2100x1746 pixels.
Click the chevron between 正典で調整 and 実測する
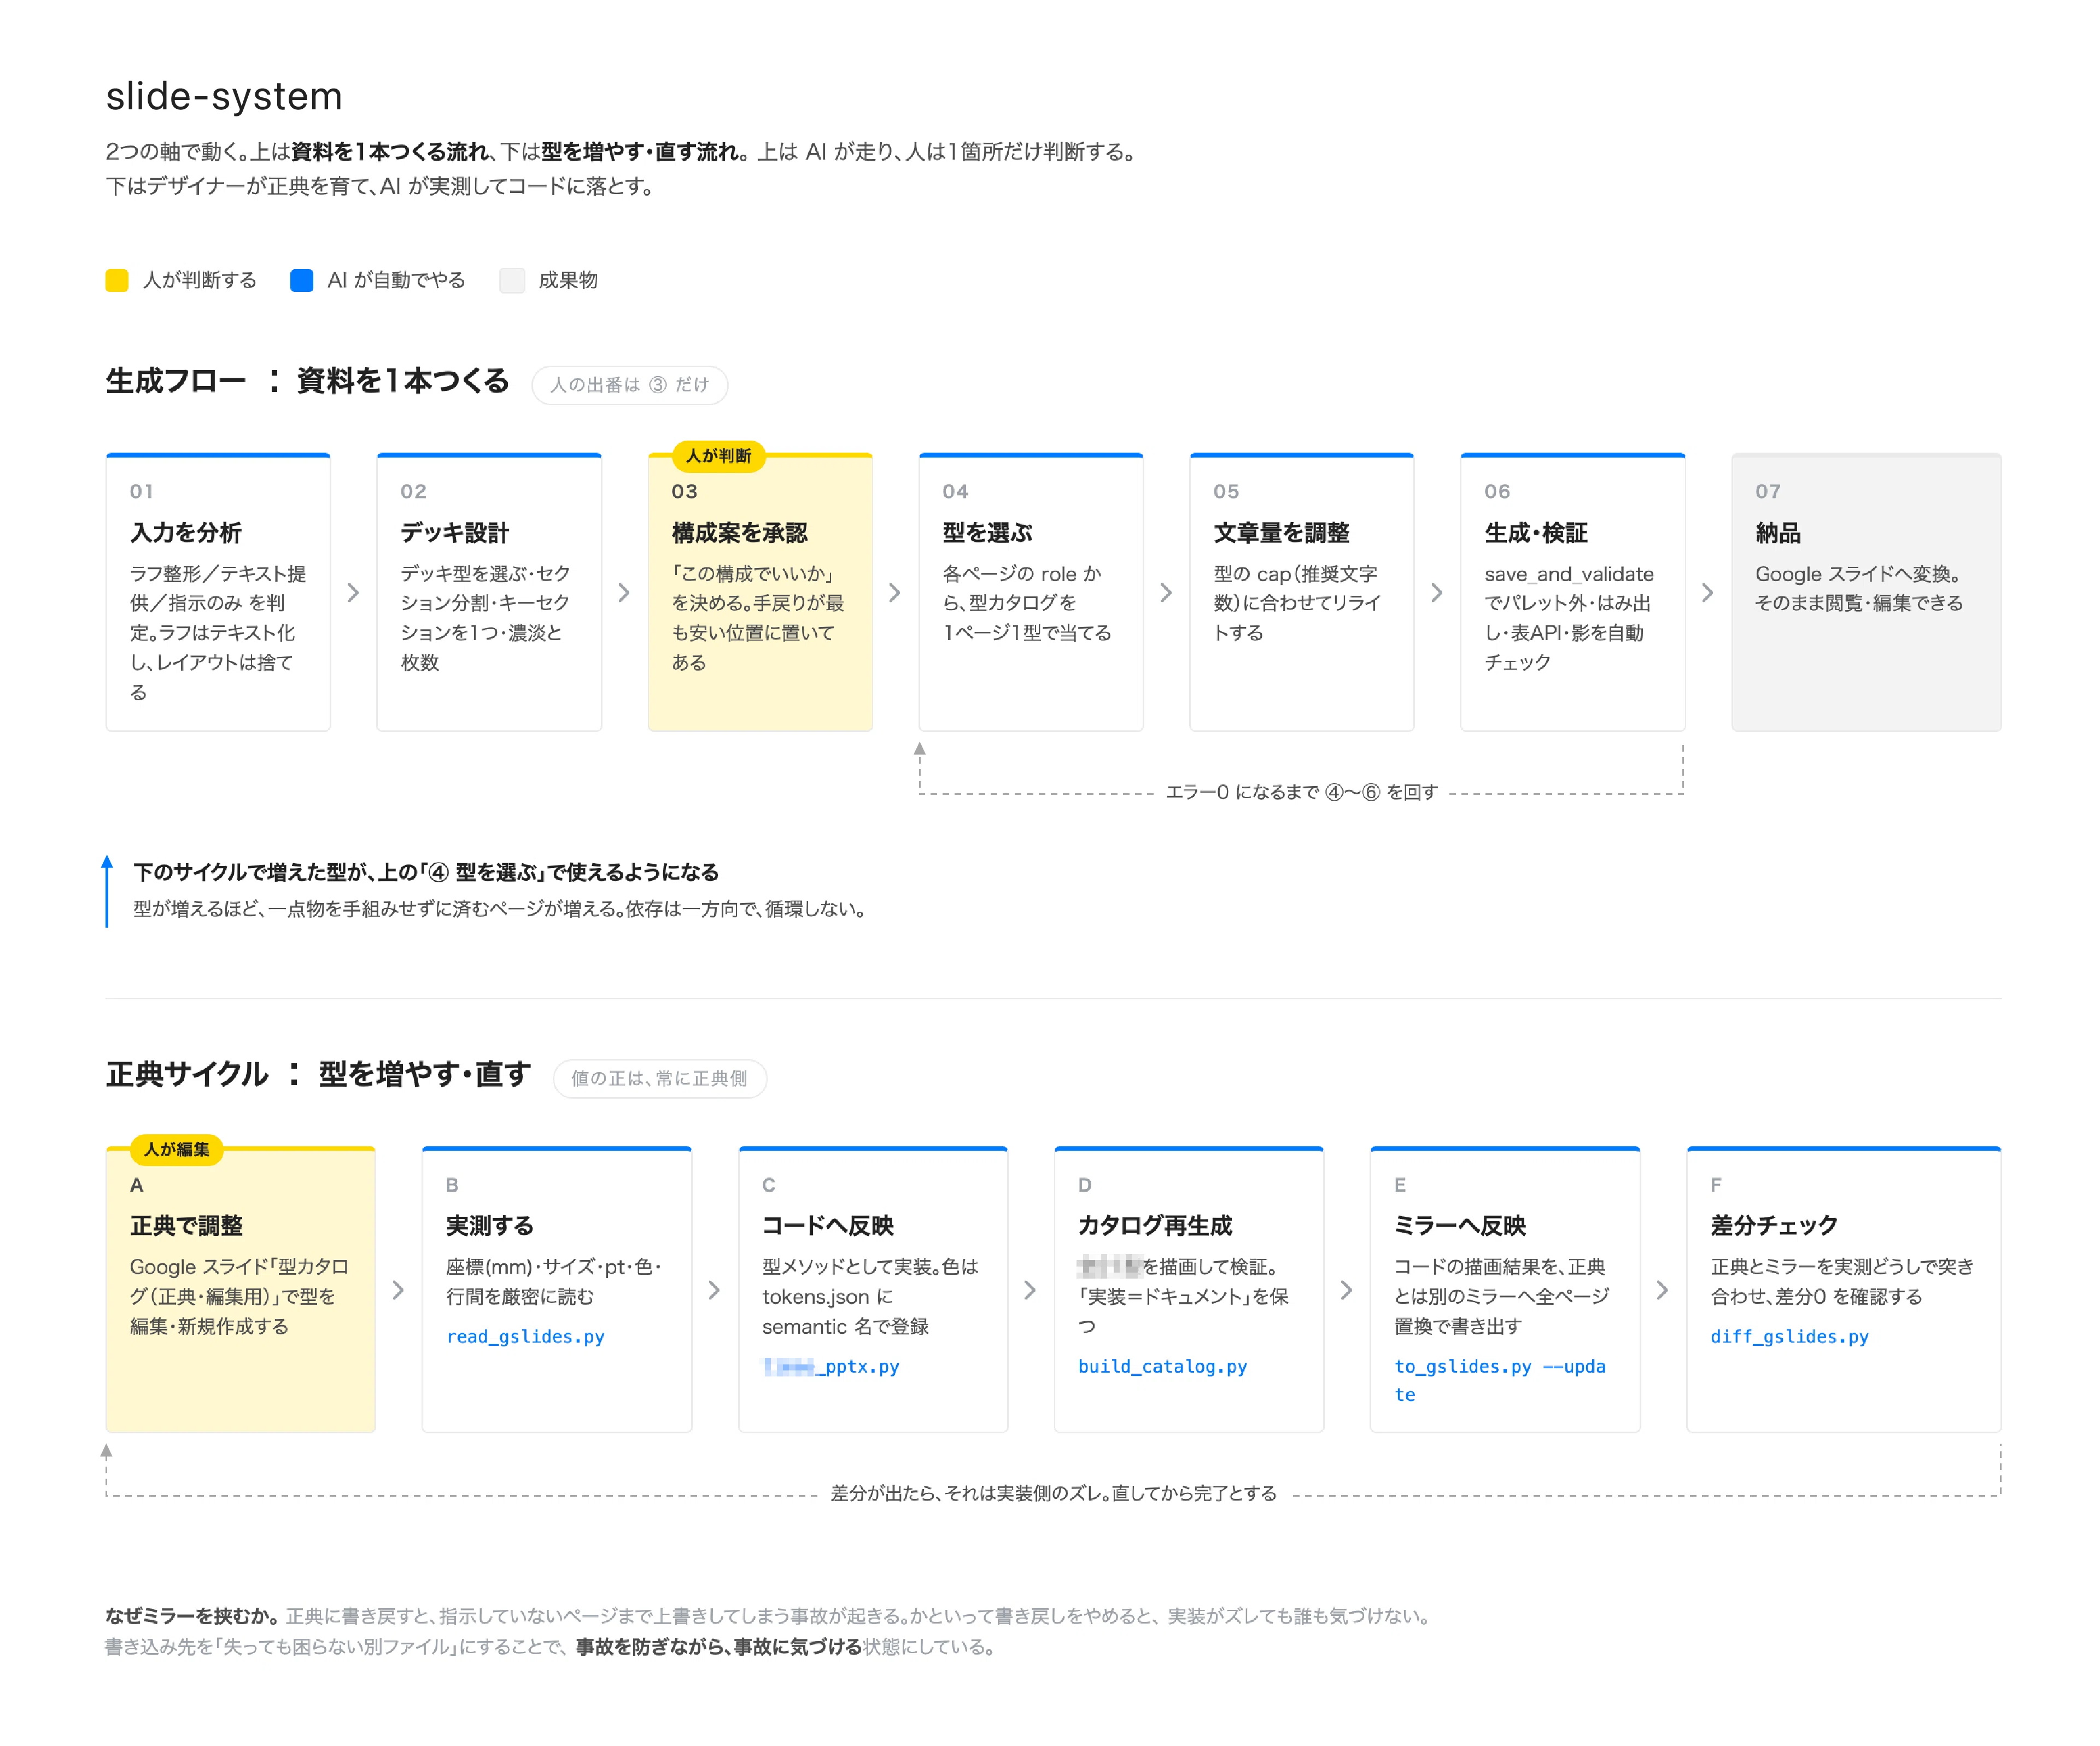click(x=398, y=1290)
